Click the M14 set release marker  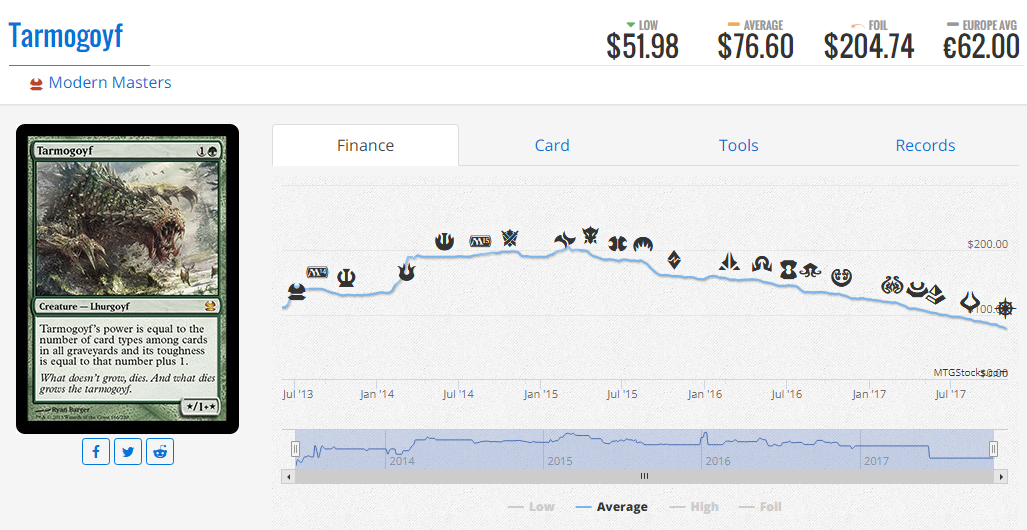tap(318, 273)
